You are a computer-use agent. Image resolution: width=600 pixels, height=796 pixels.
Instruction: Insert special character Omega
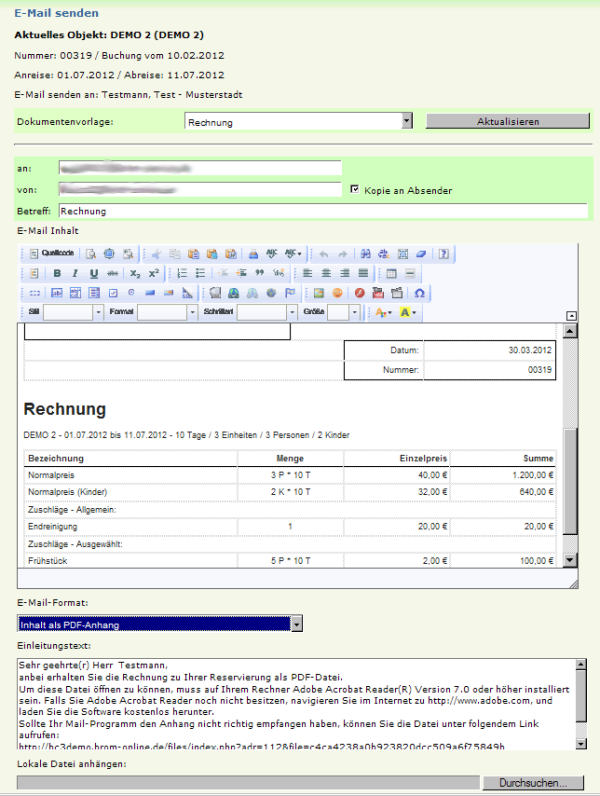point(419,293)
